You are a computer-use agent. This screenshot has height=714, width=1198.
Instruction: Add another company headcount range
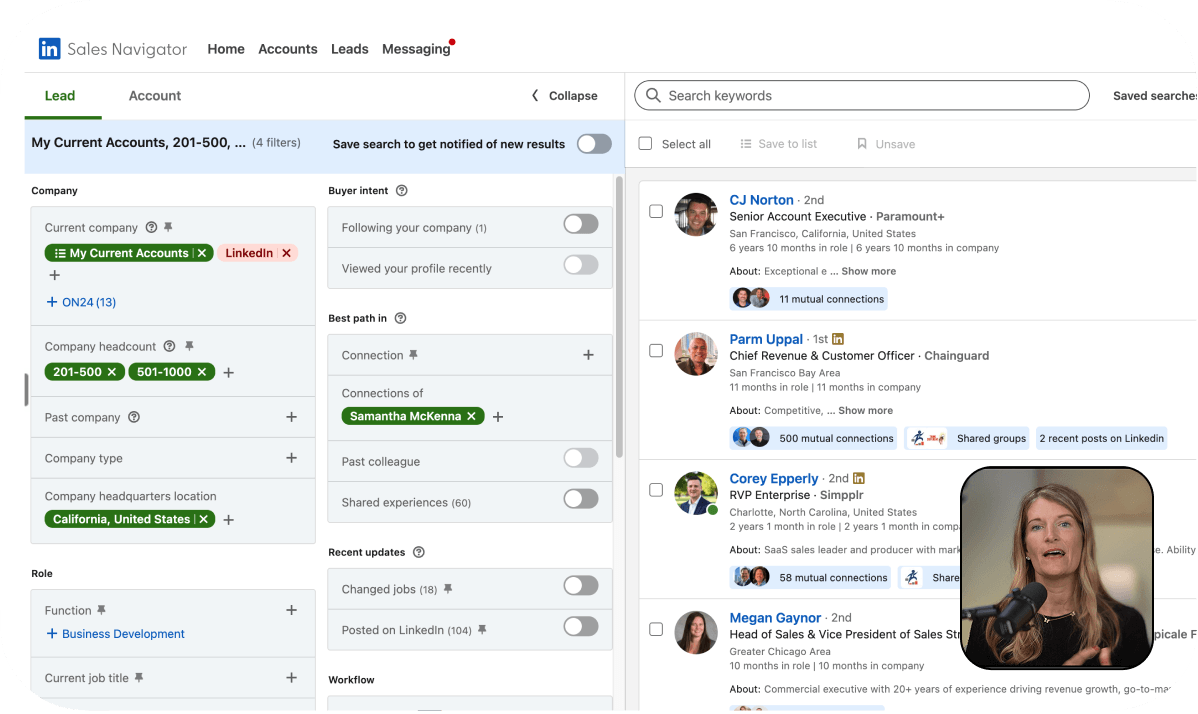coord(228,373)
